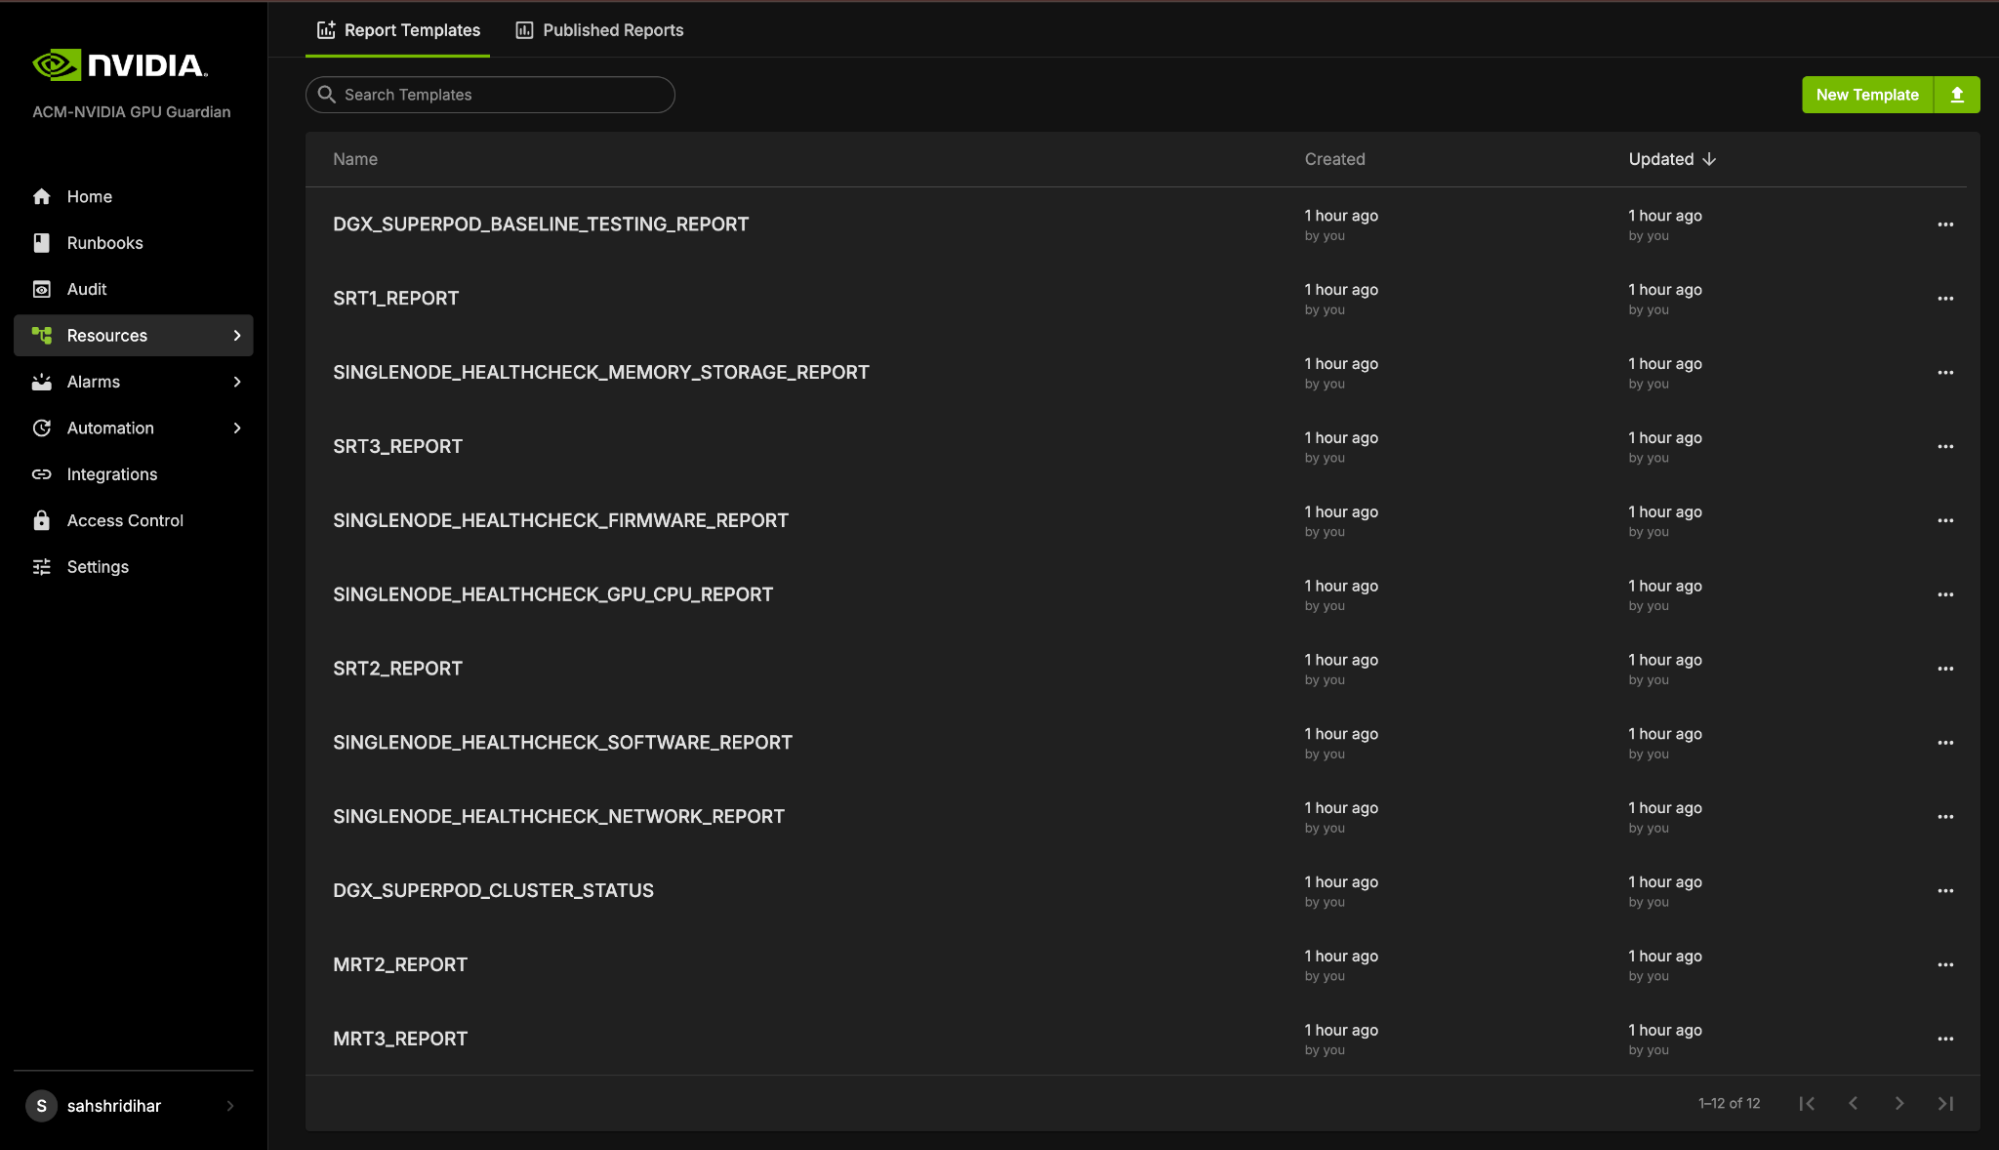Click the Search Templates field
1999x1150 pixels.
[x=490, y=95]
